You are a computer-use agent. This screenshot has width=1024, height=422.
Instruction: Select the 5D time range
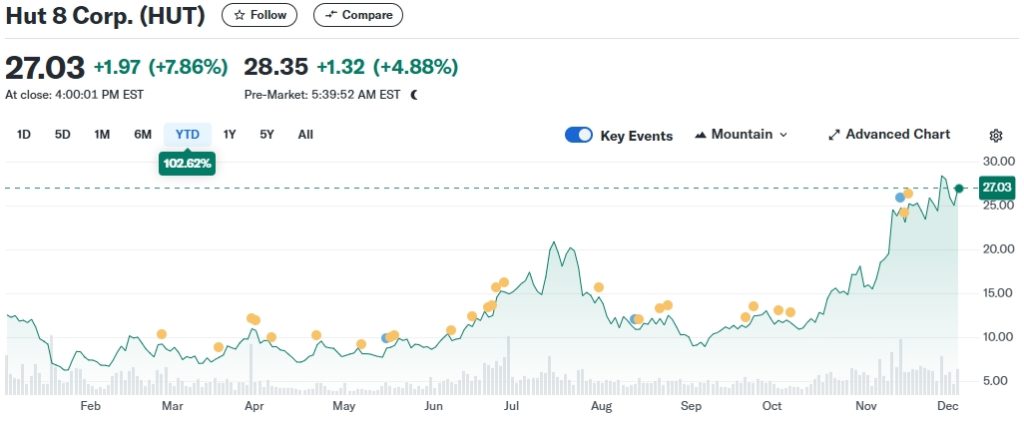pyautogui.click(x=63, y=135)
